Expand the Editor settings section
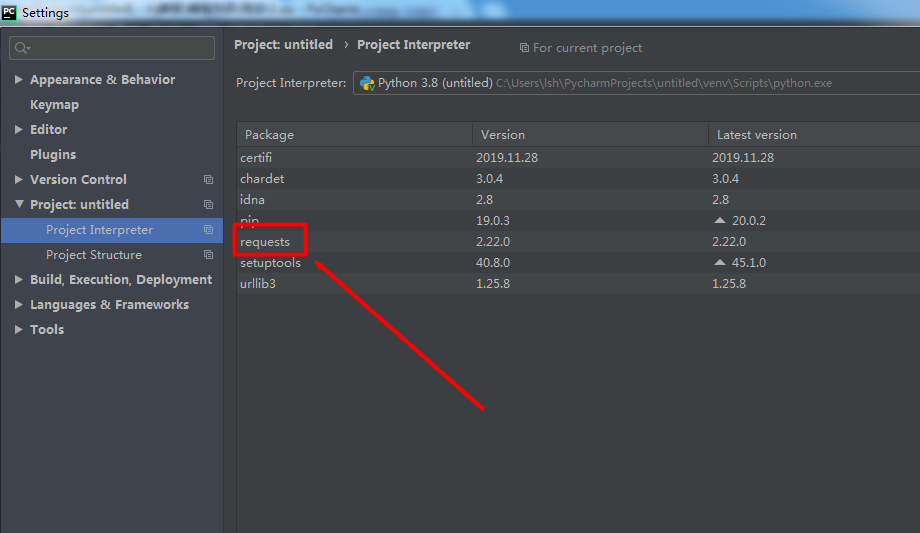920x533 pixels. (x=19, y=129)
